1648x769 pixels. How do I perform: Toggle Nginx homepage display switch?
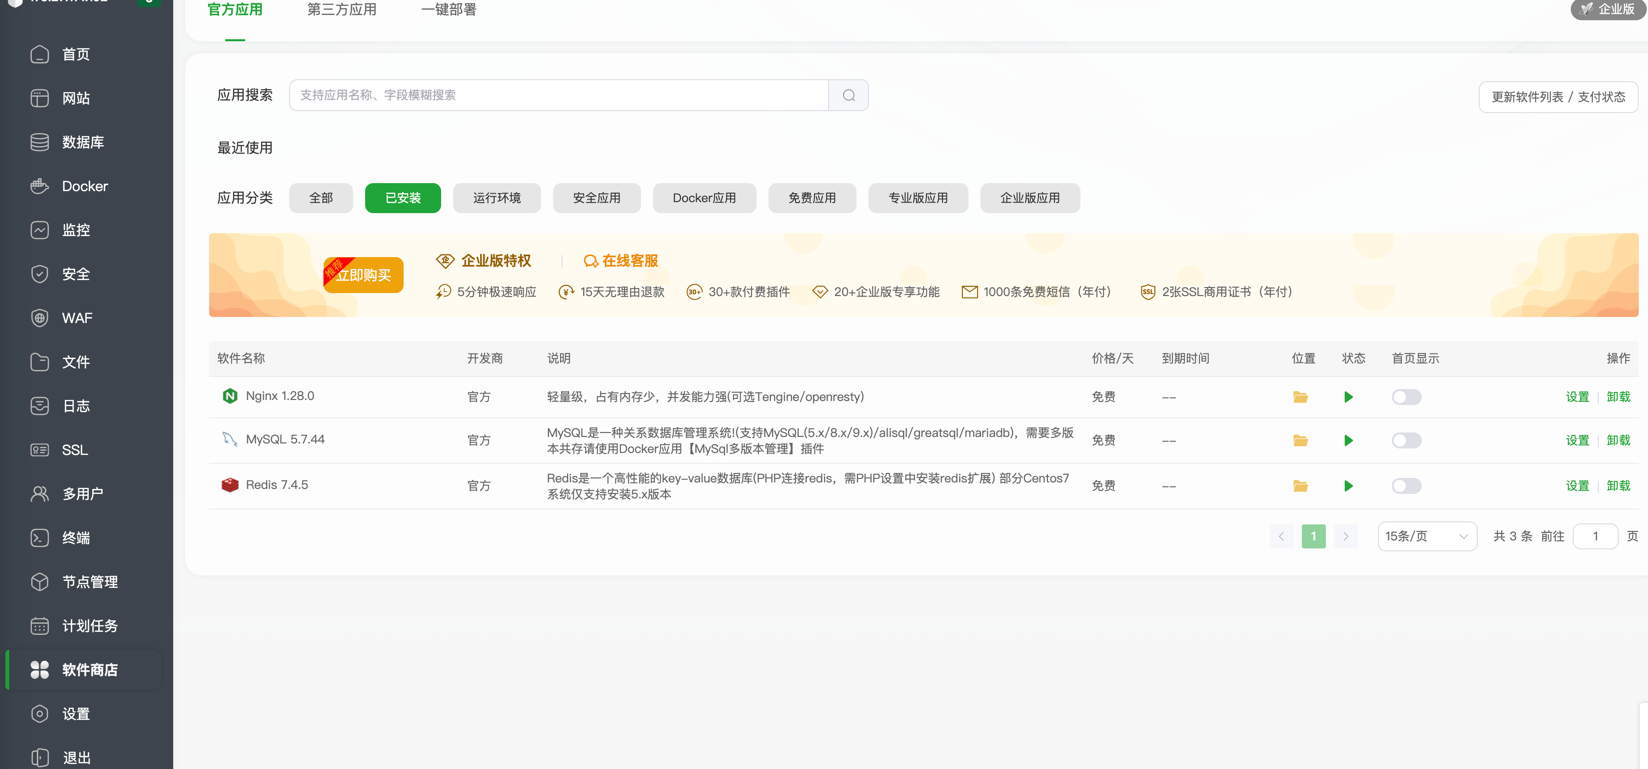[1406, 397]
